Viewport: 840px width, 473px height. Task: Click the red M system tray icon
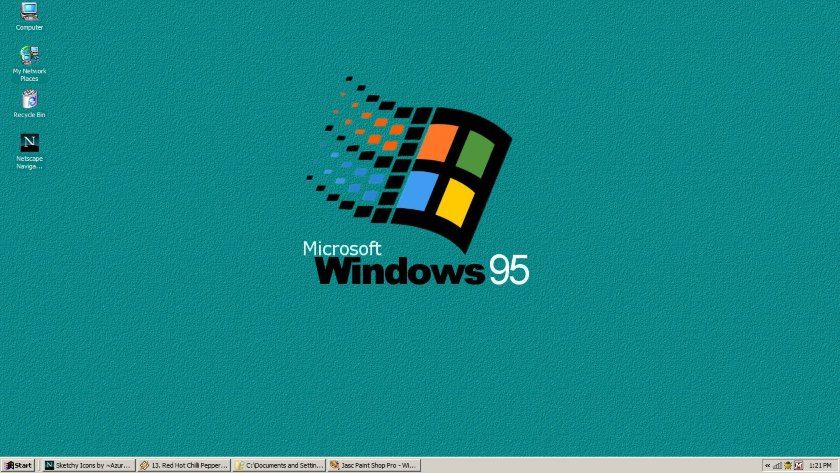click(x=798, y=465)
